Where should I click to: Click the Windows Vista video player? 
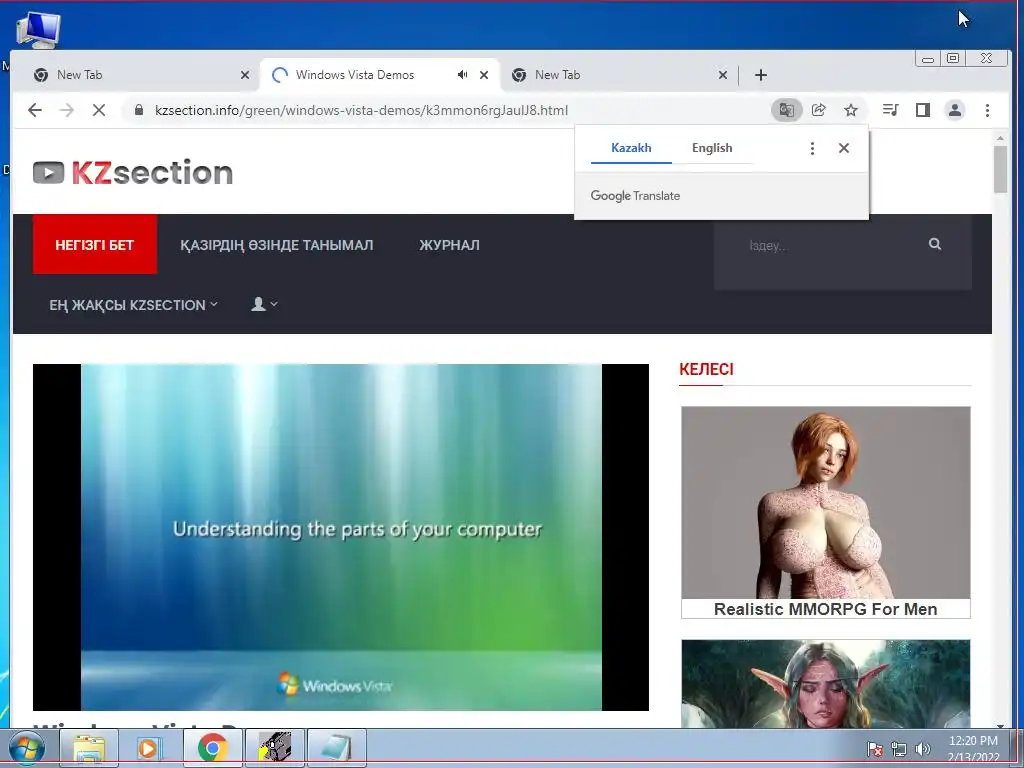click(x=341, y=537)
